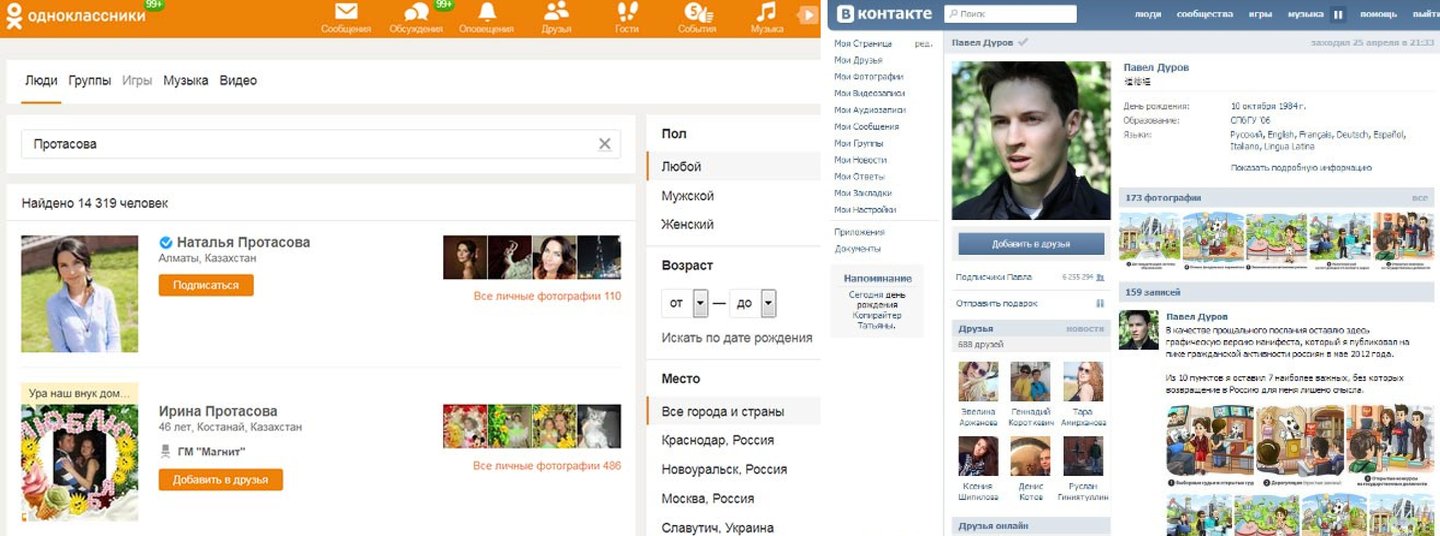The width and height of the screenshot is (1440, 536).
Task: Click the checkmark next to Павел Дуров title
Action: pyautogui.click(x=1023, y=43)
